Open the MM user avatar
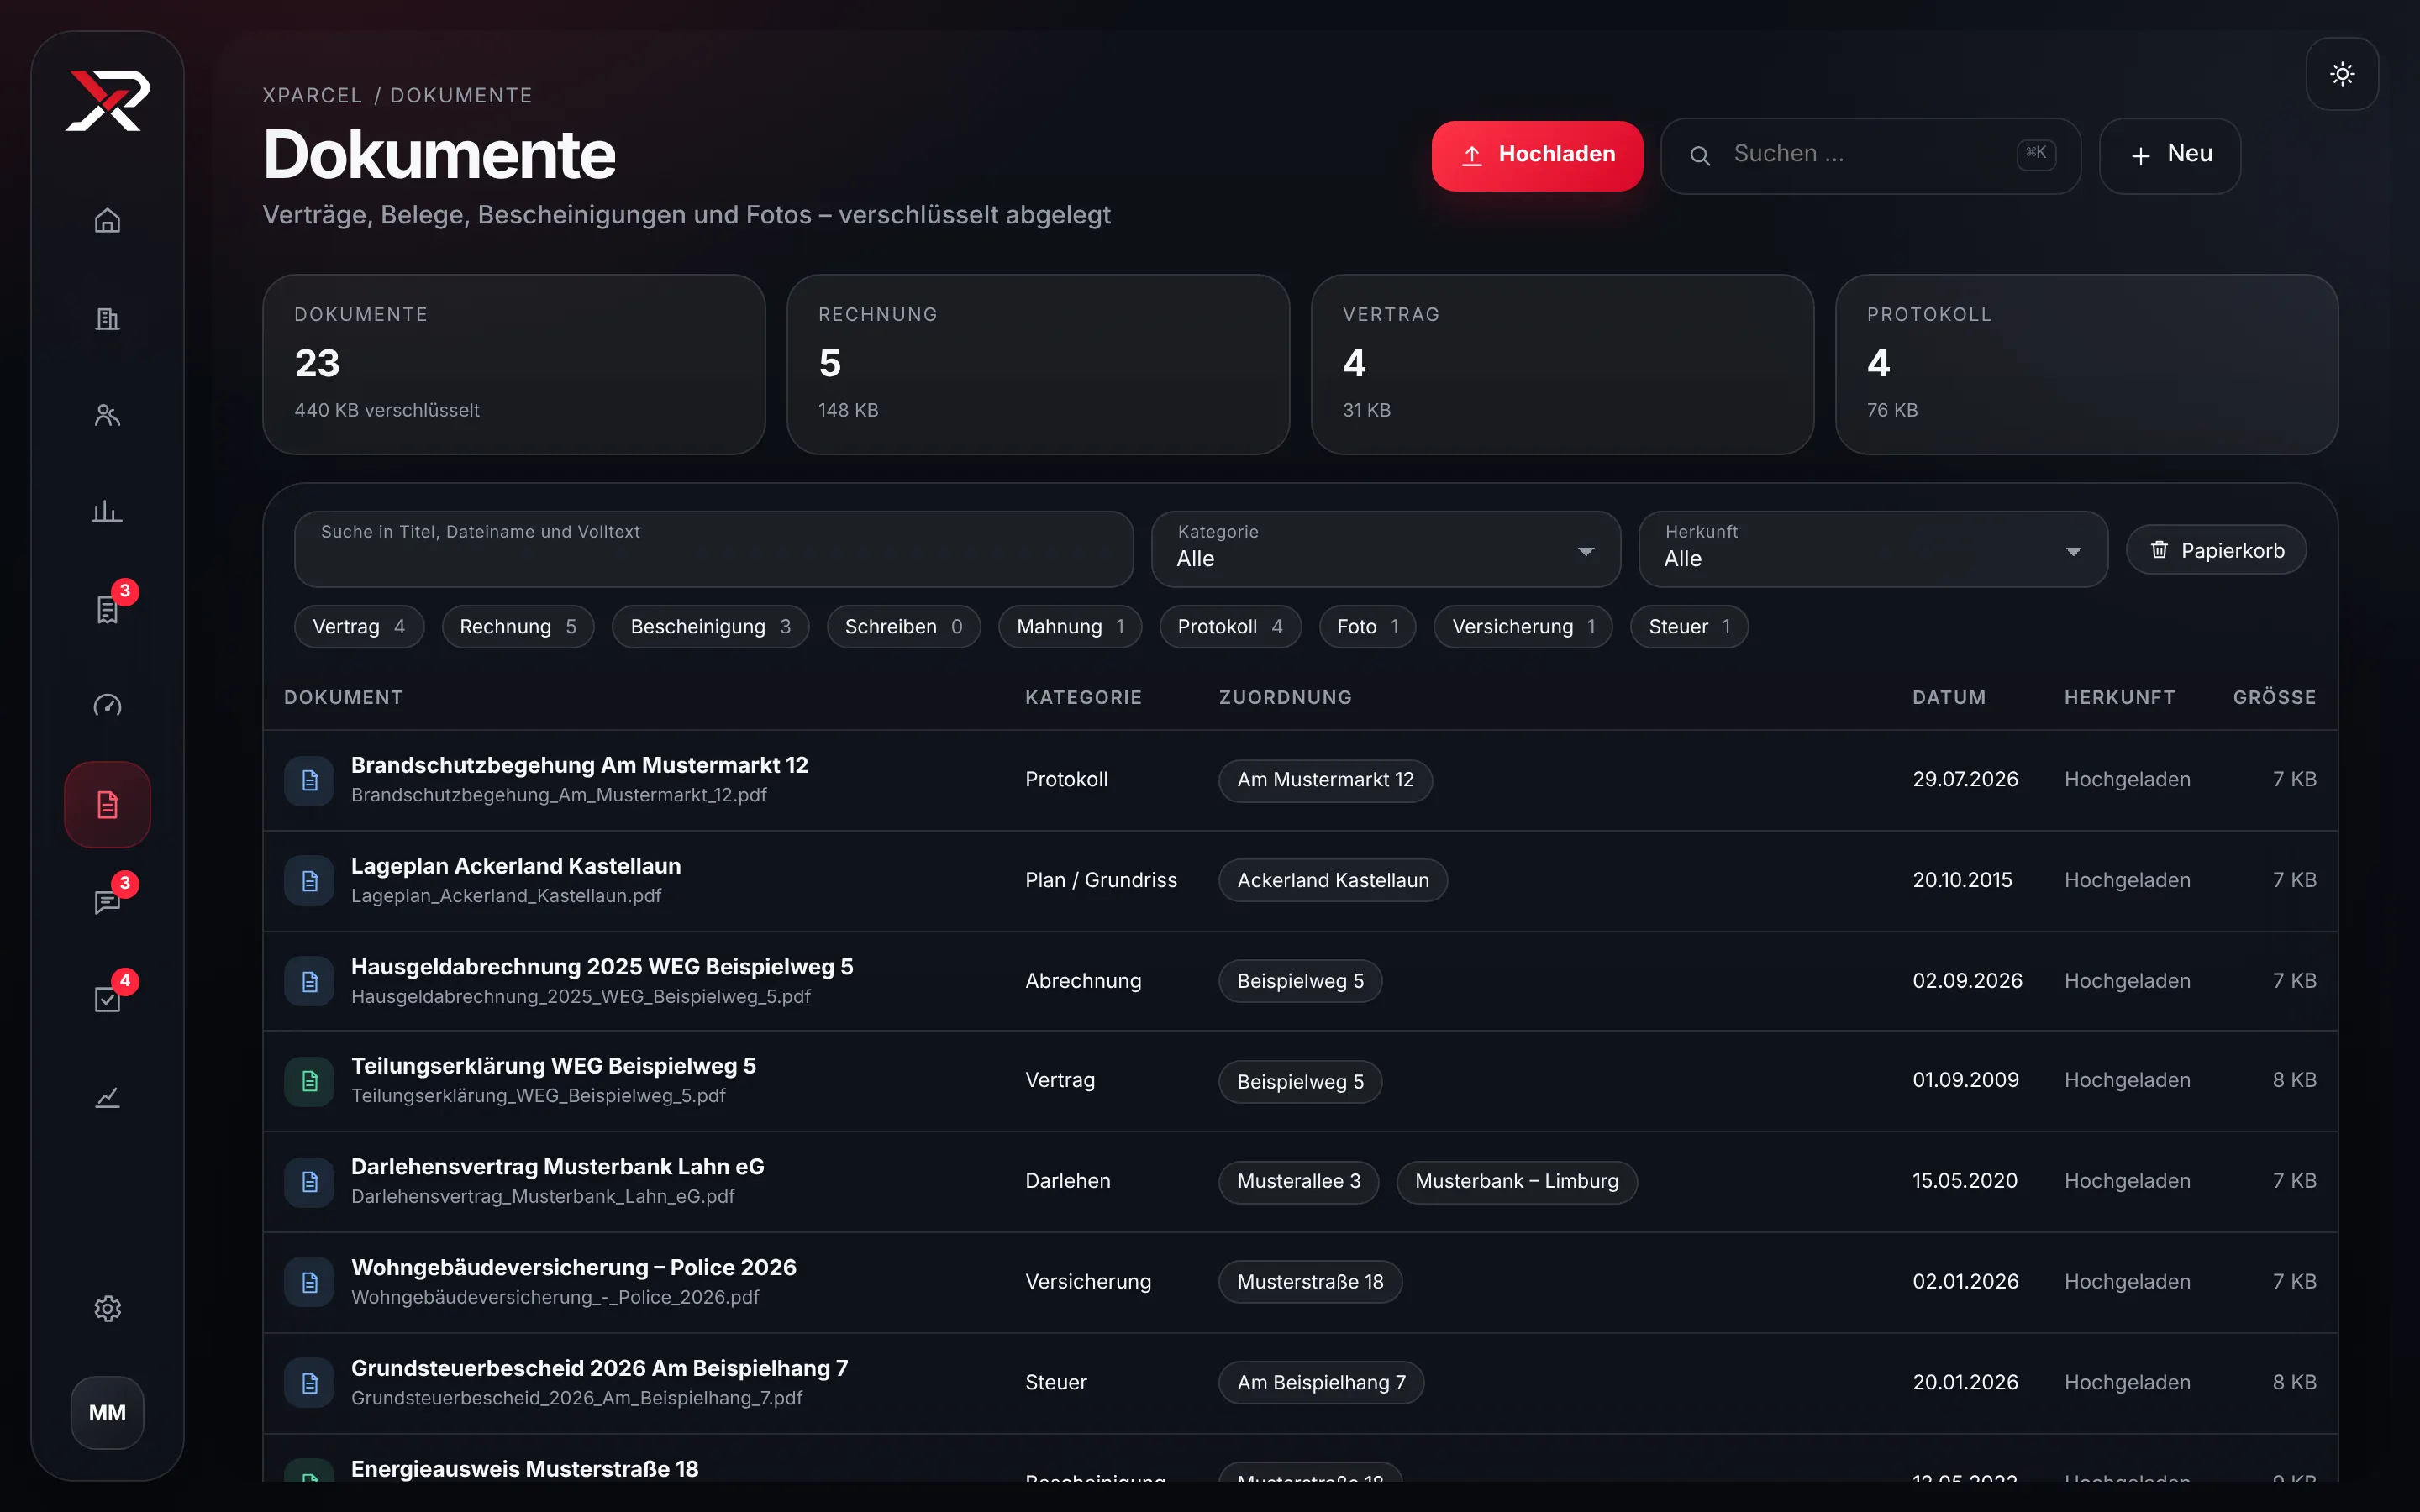2420x1512 pixels. 107,1412
